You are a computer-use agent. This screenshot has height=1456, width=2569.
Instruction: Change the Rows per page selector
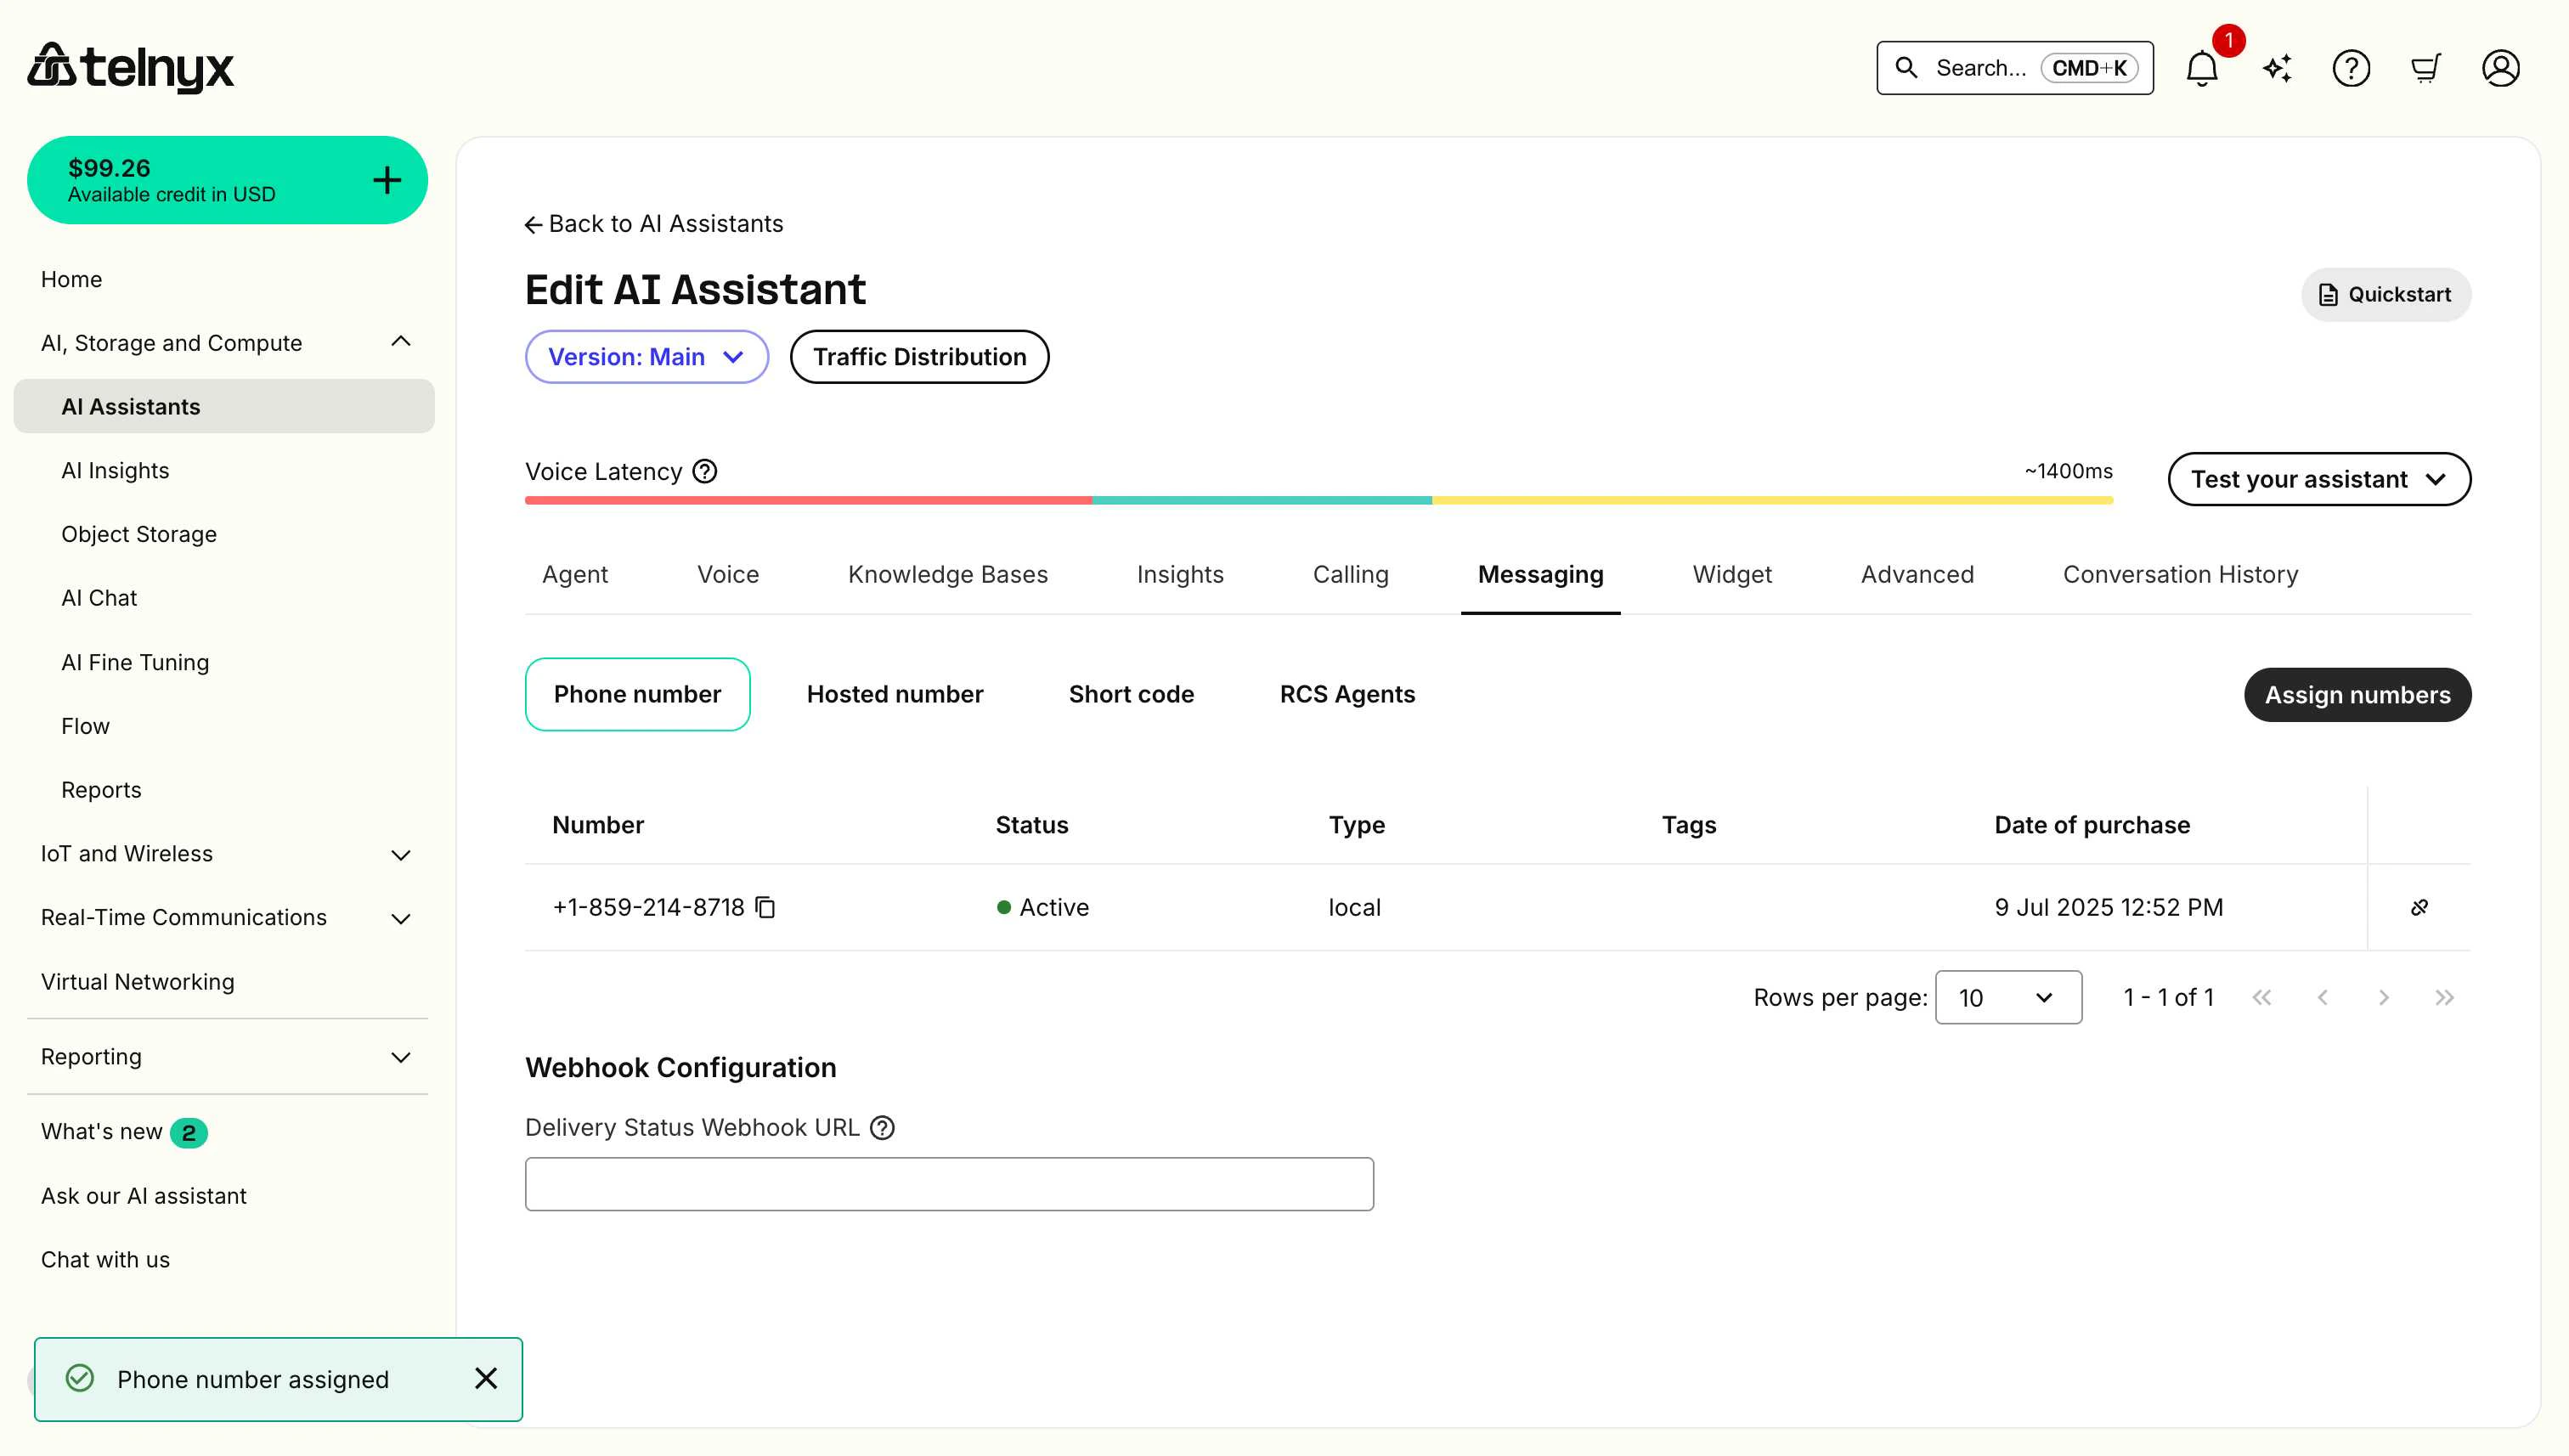pos(2007,997)
